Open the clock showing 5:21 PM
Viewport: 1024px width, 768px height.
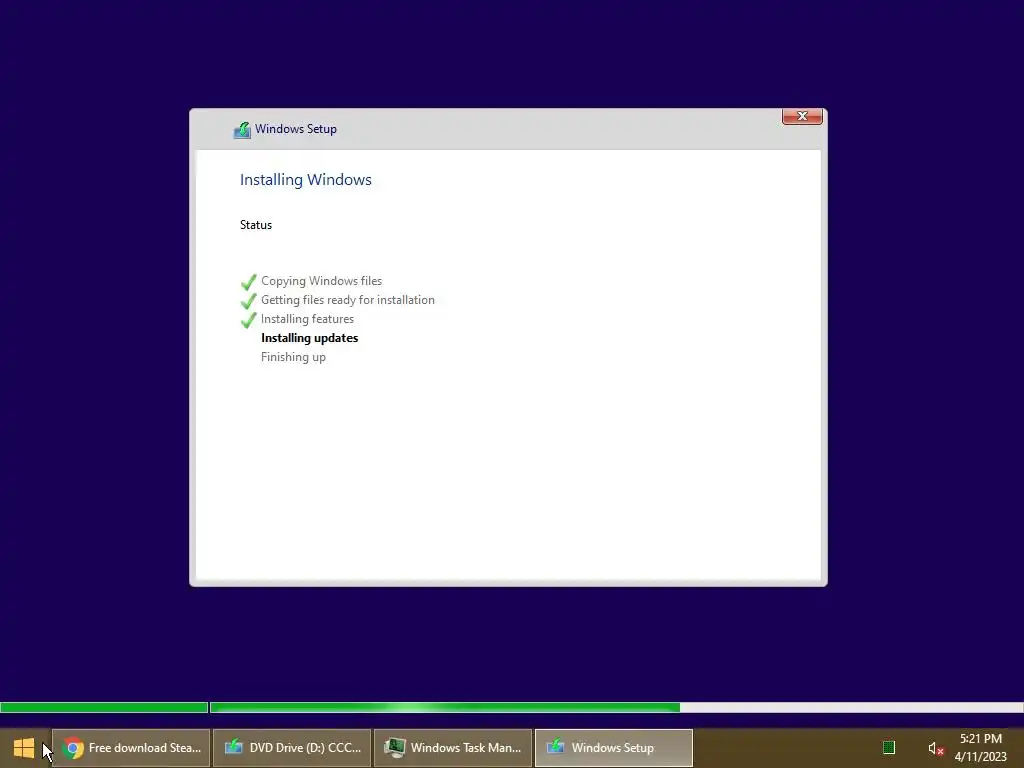pos(981,748)
